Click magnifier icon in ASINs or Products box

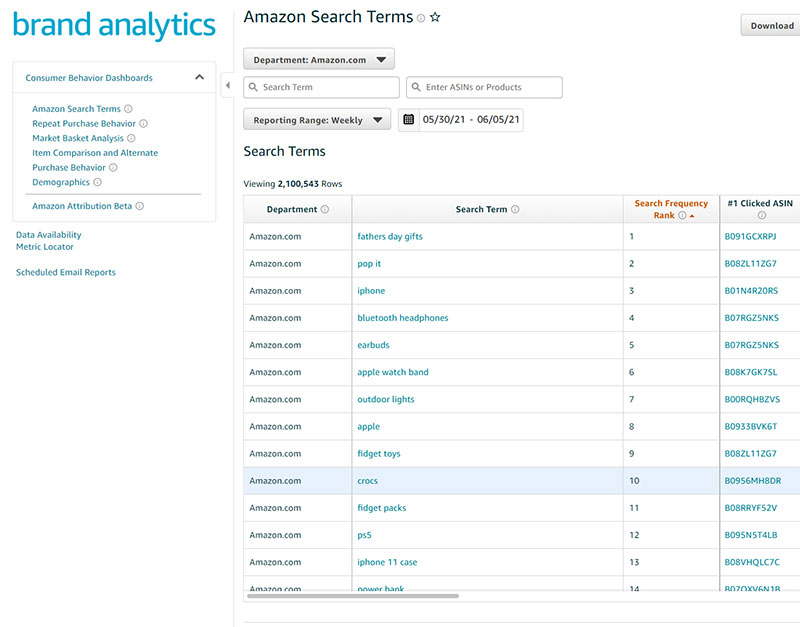point(416,87)
